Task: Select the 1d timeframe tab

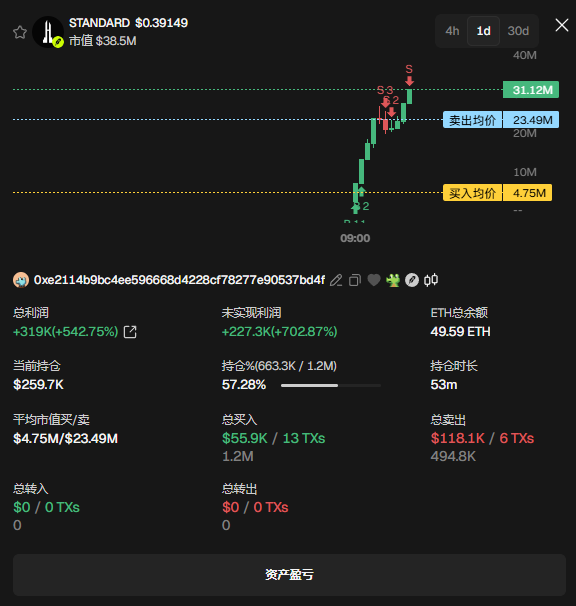Action: click(x=483, y=31)
